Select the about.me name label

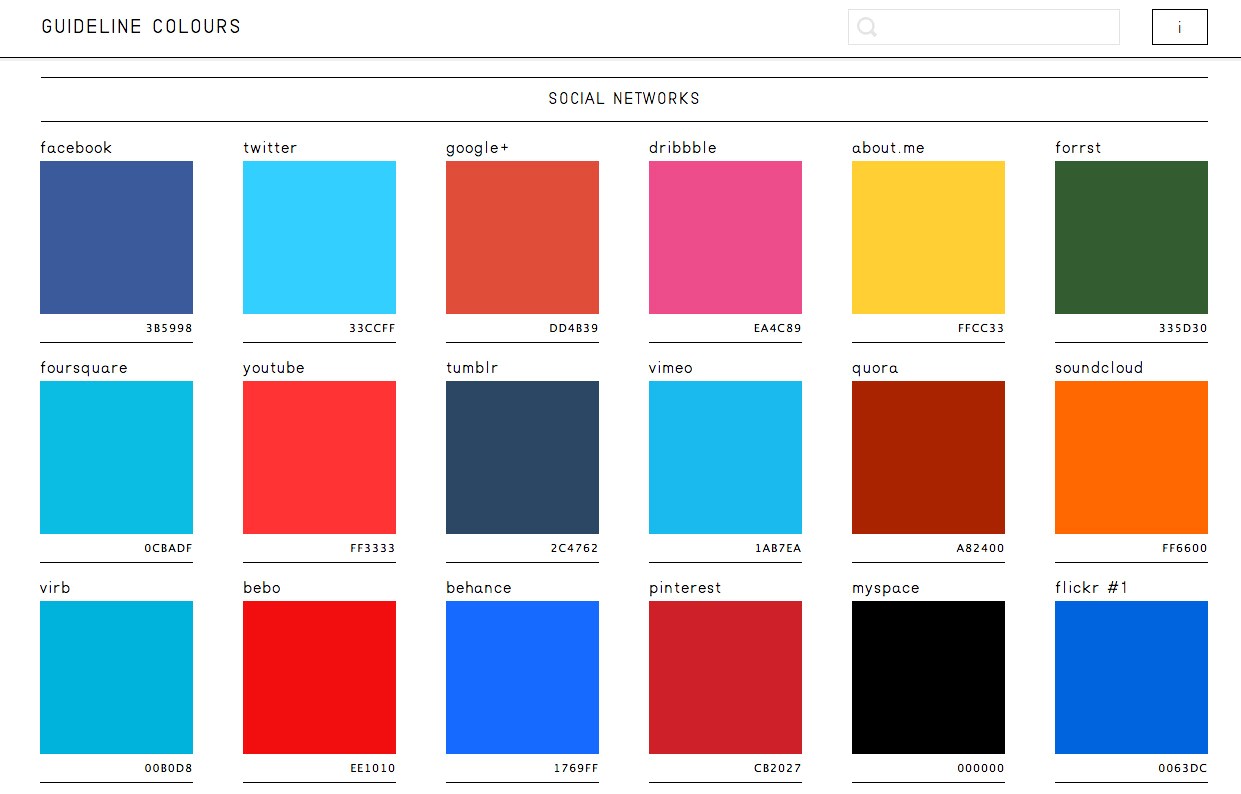[888, 148]
